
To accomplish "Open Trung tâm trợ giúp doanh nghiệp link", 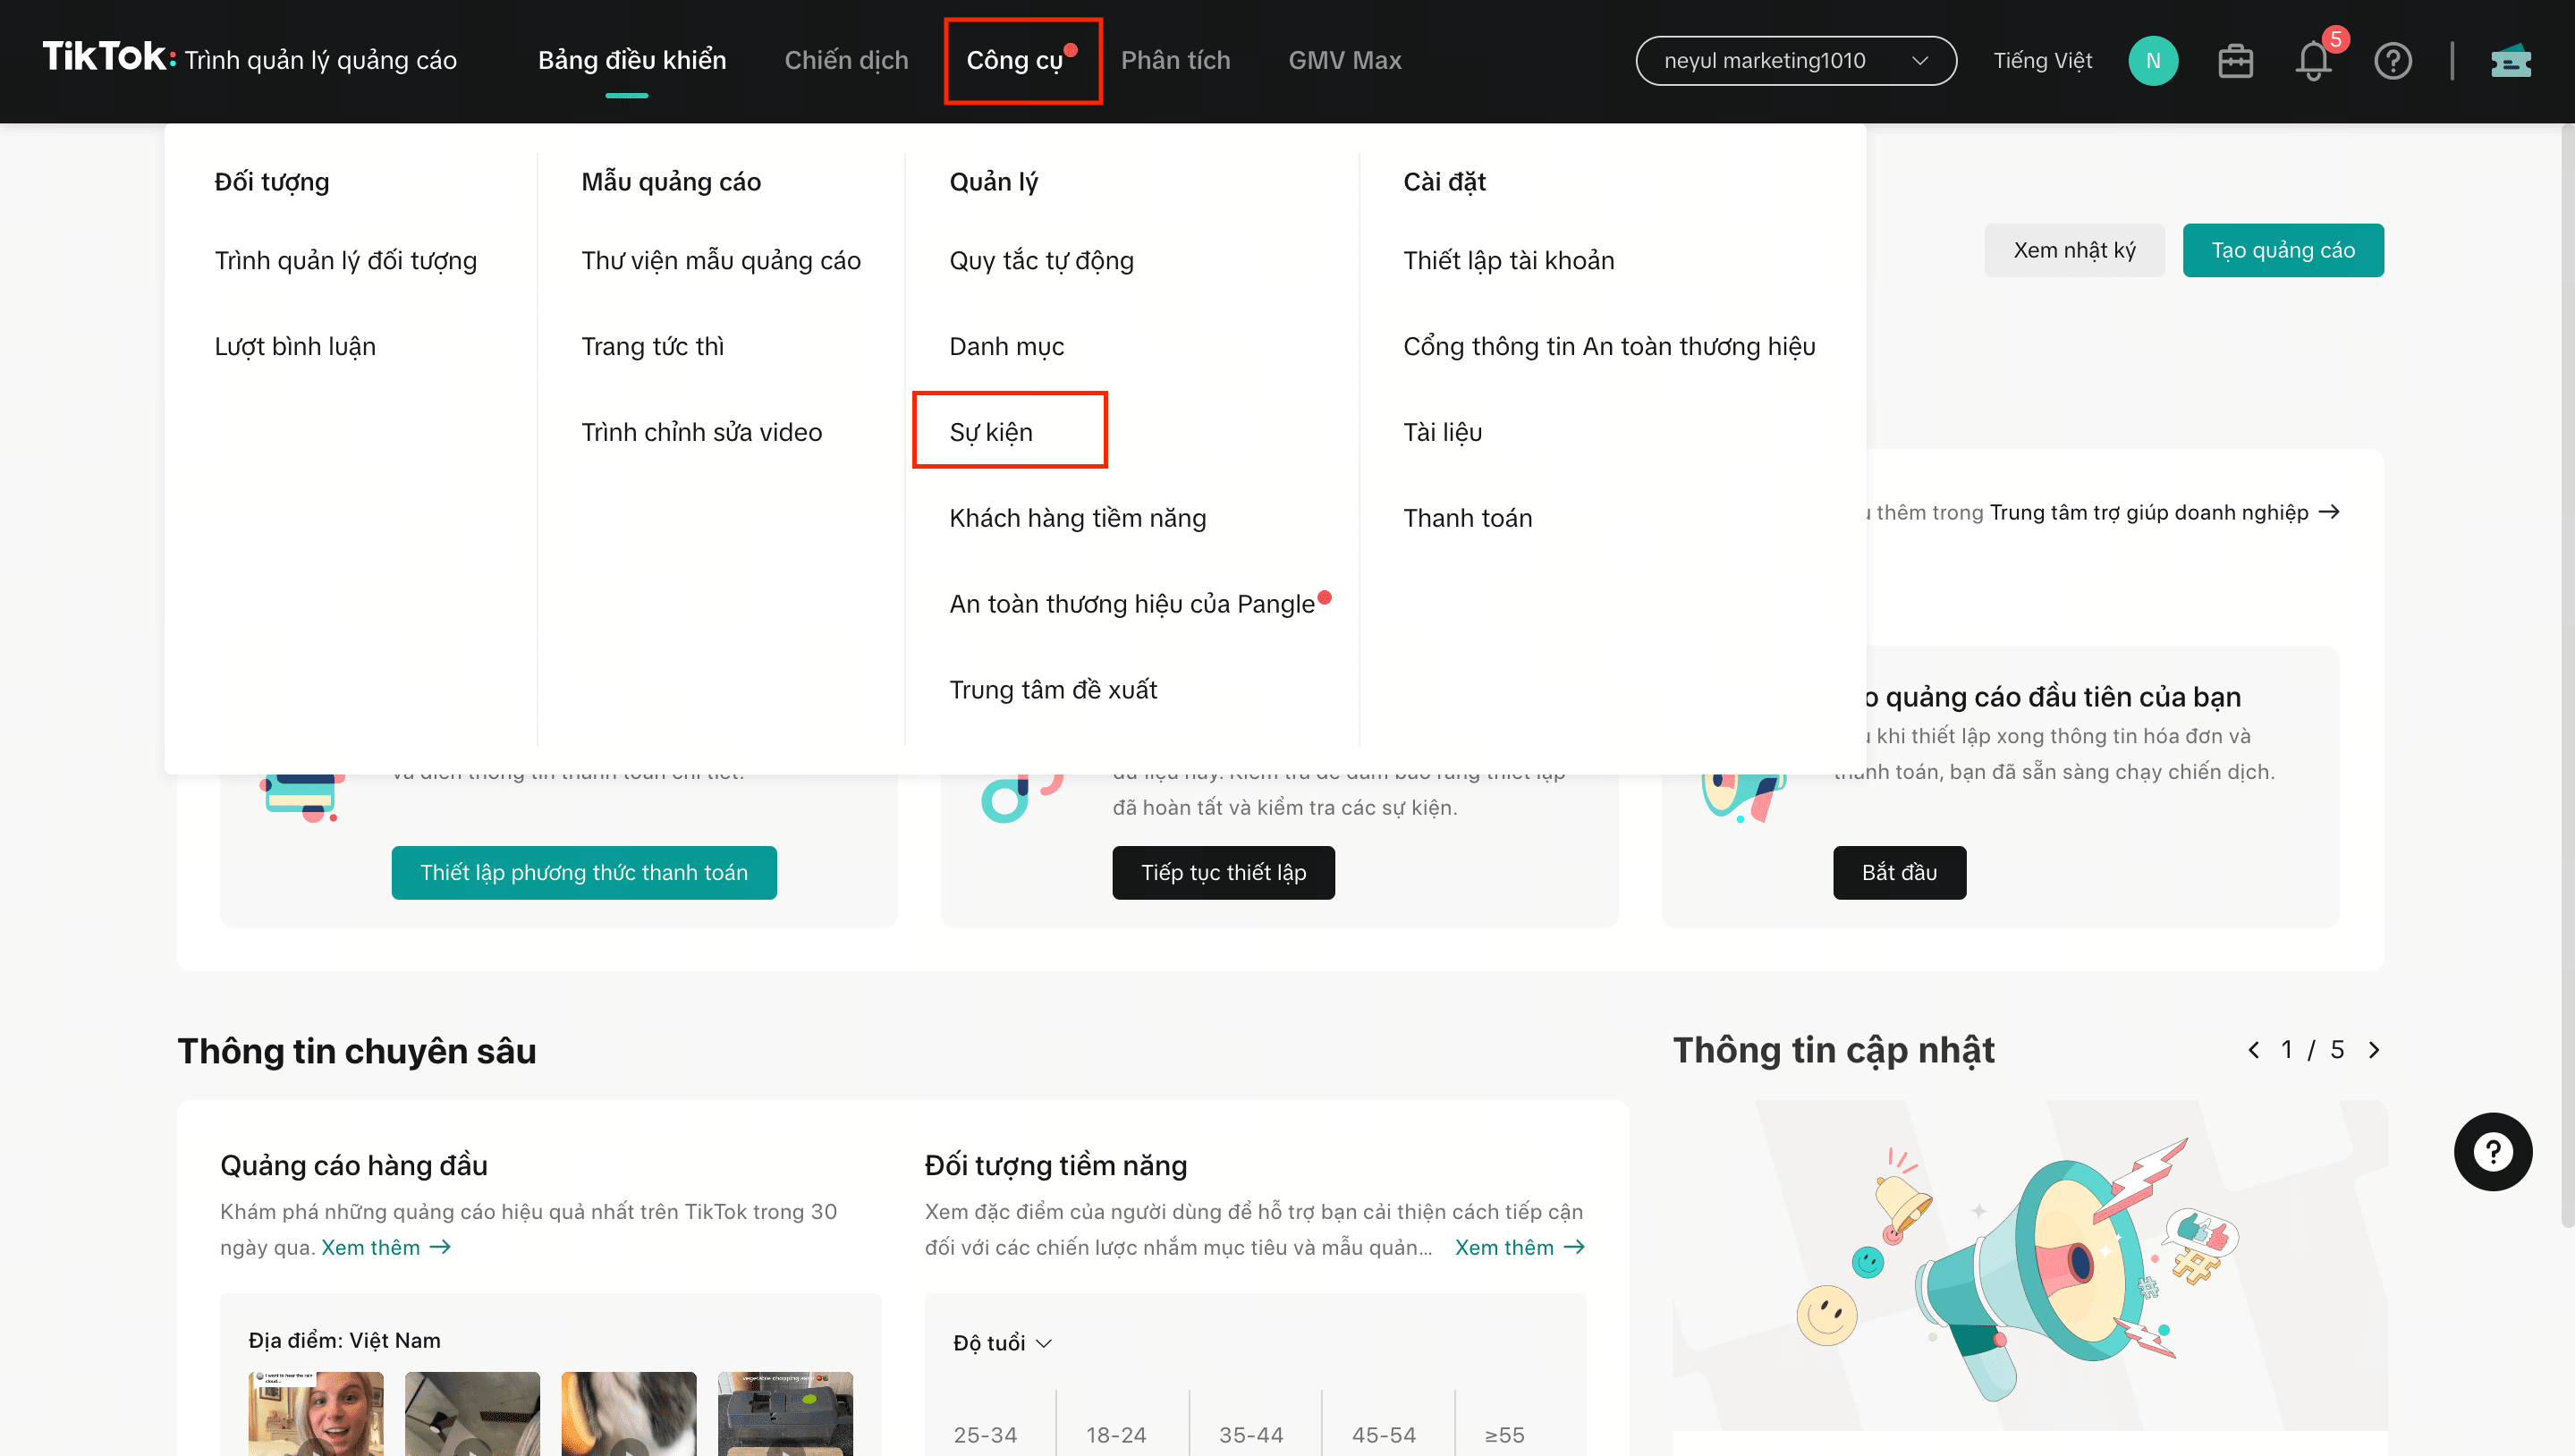I will pyautogui.click(x=2164, y=512).
